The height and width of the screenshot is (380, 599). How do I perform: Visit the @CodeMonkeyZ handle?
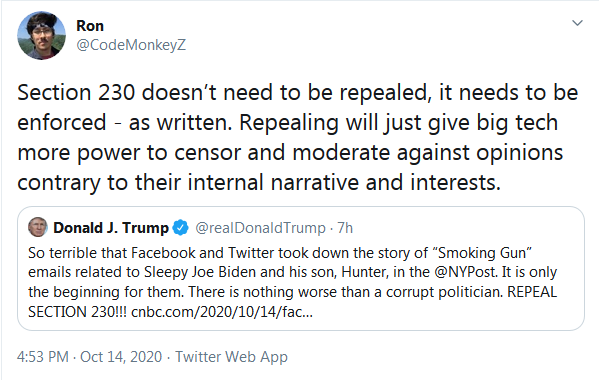pyautogui.click(x=131, y=45)
